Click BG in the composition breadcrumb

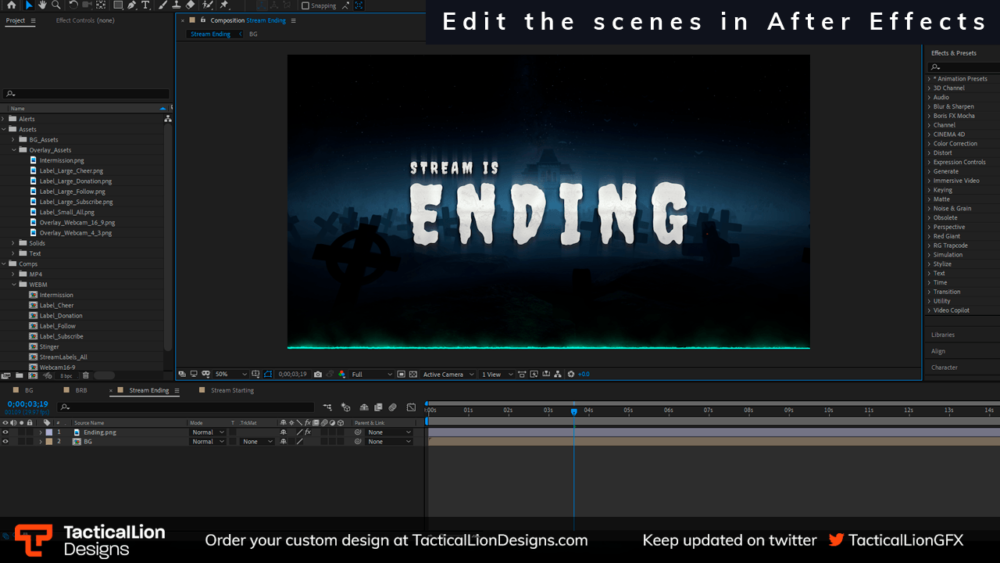tap(253, 34)
